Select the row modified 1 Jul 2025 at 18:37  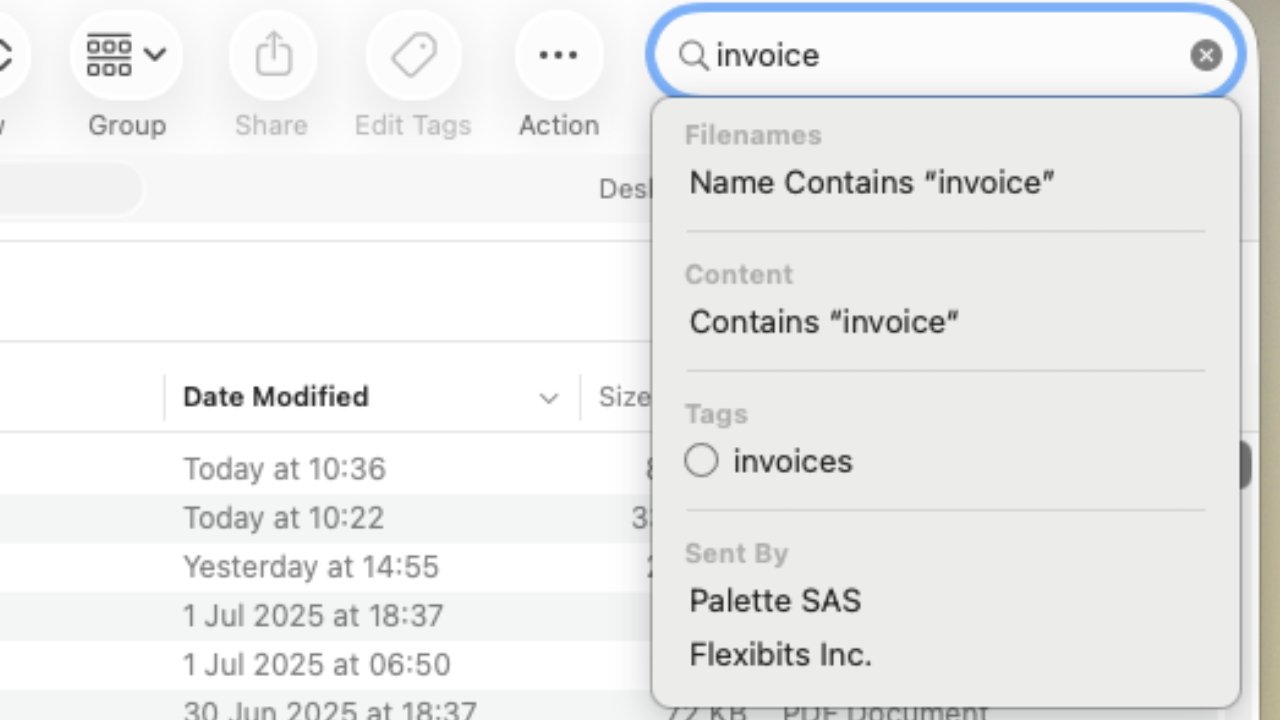click(325, 616)
